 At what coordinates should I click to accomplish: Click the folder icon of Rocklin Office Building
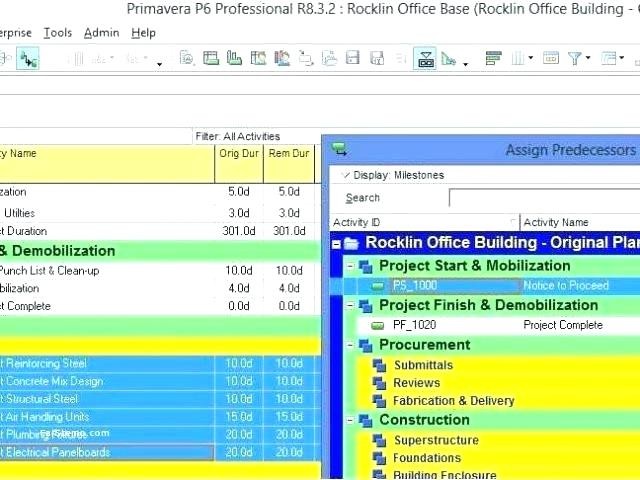(x=352, y=243)
